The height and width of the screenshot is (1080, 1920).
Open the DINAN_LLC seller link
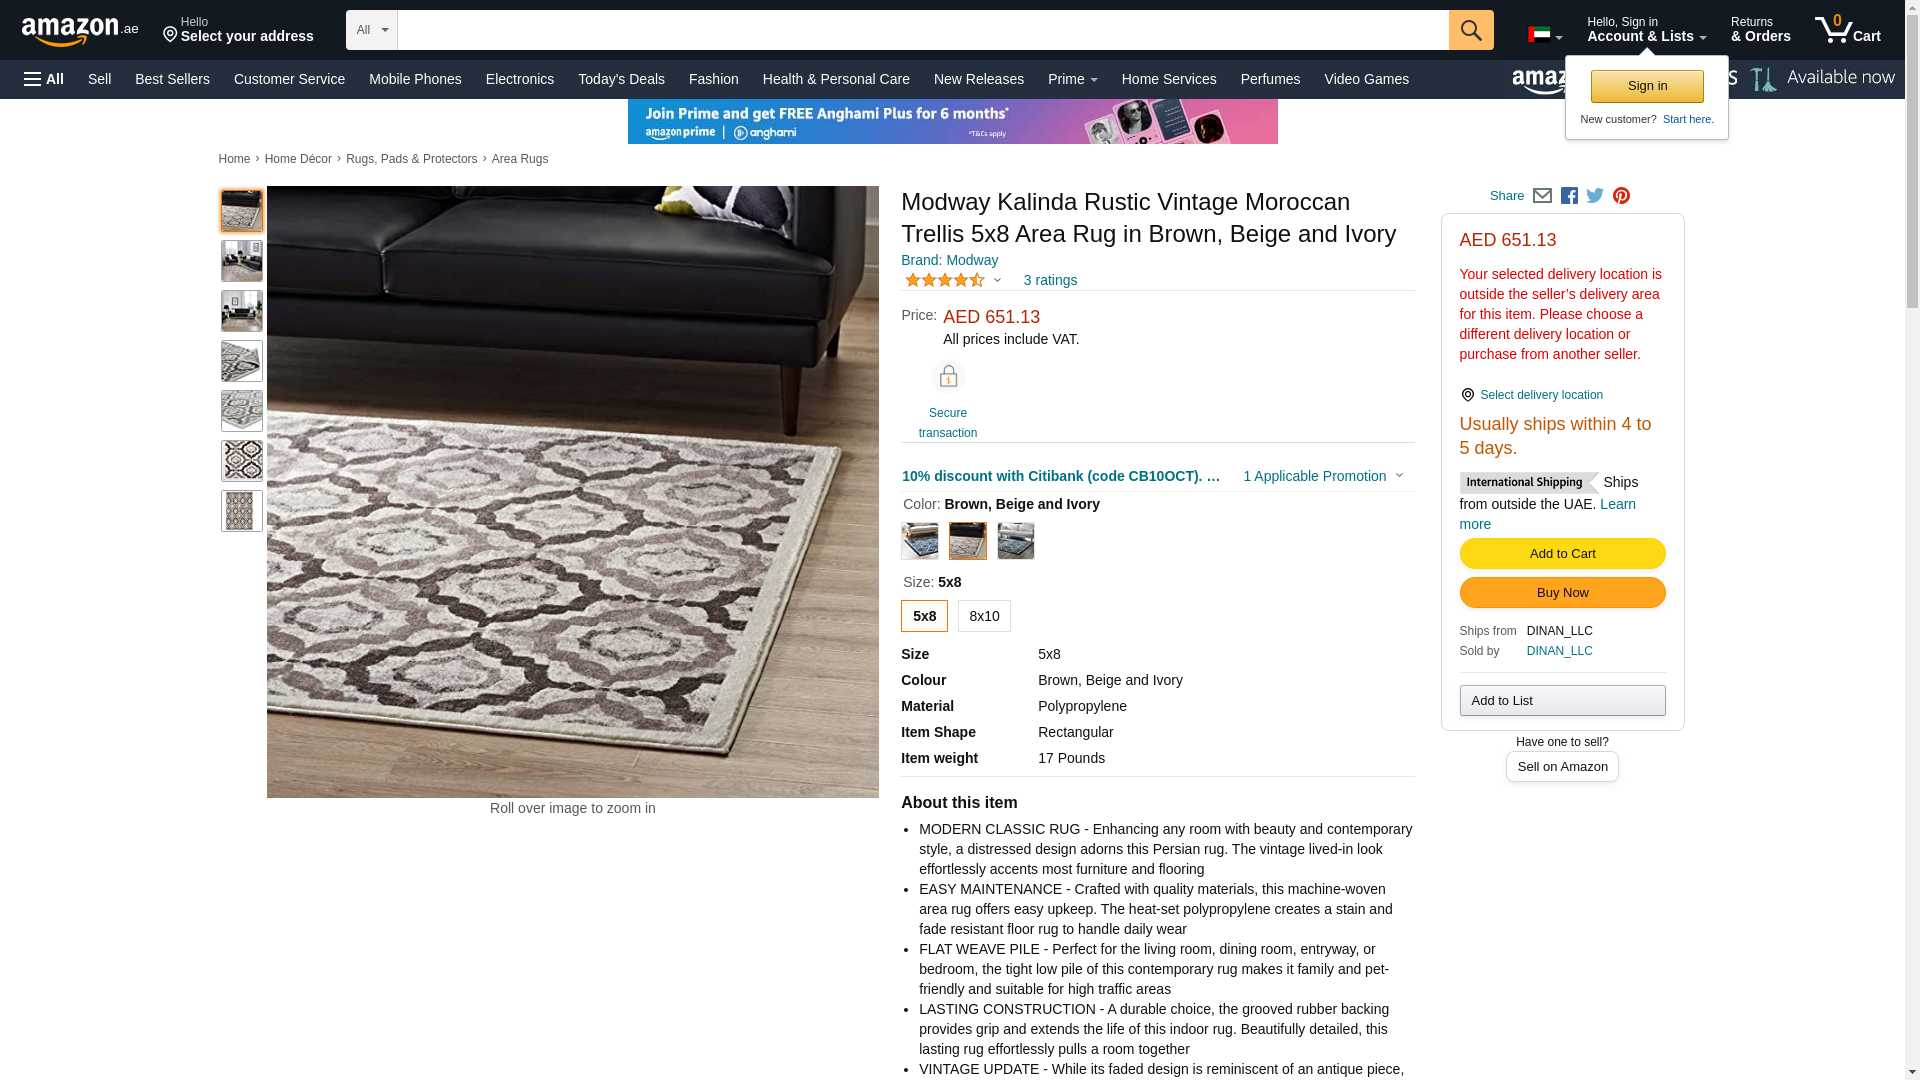tap(1559, 651)
